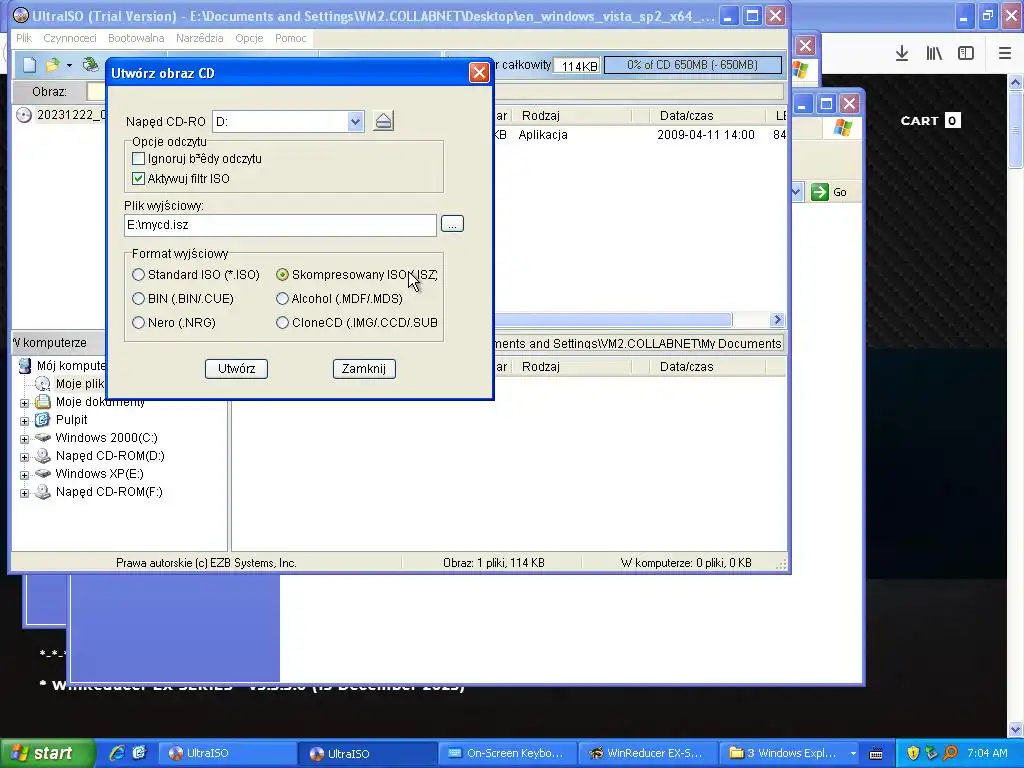Image resolution: width=1024 pixels, height=768 pixels.
Task: Click the green Go button in Explorer window
Action: pos(829,192)
